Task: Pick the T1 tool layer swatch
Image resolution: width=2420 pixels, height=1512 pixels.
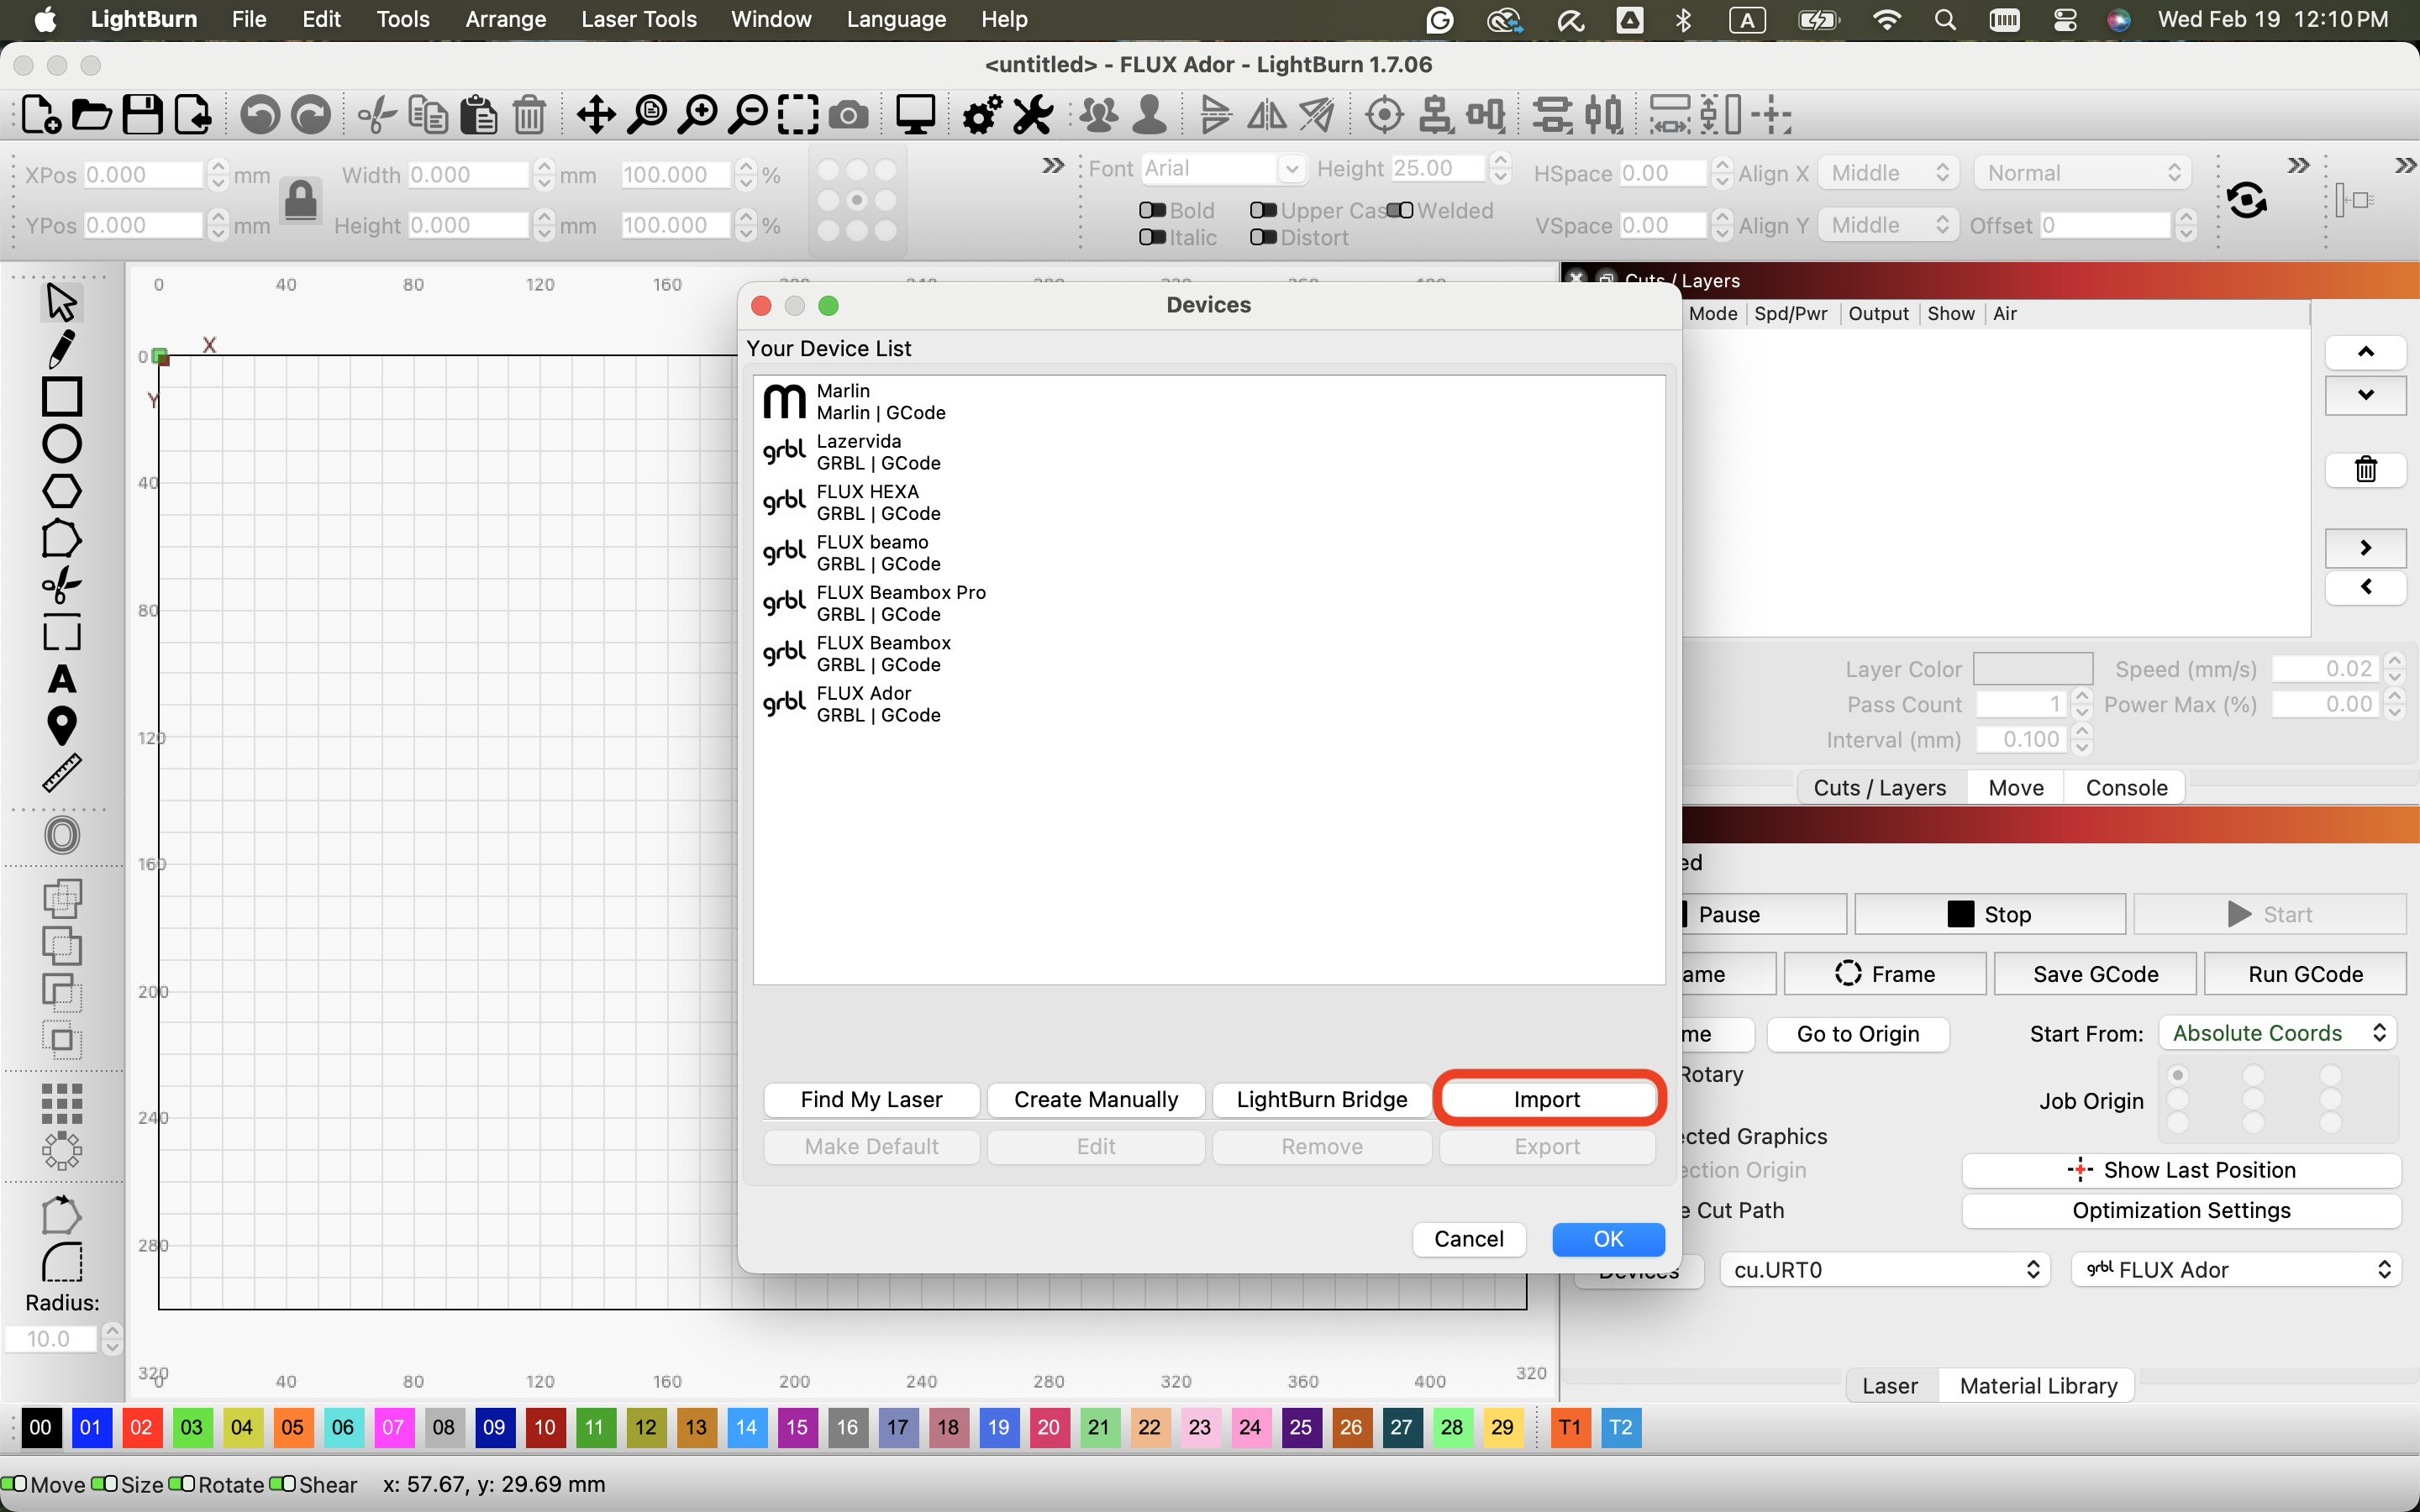Action: [1570, 1427]
